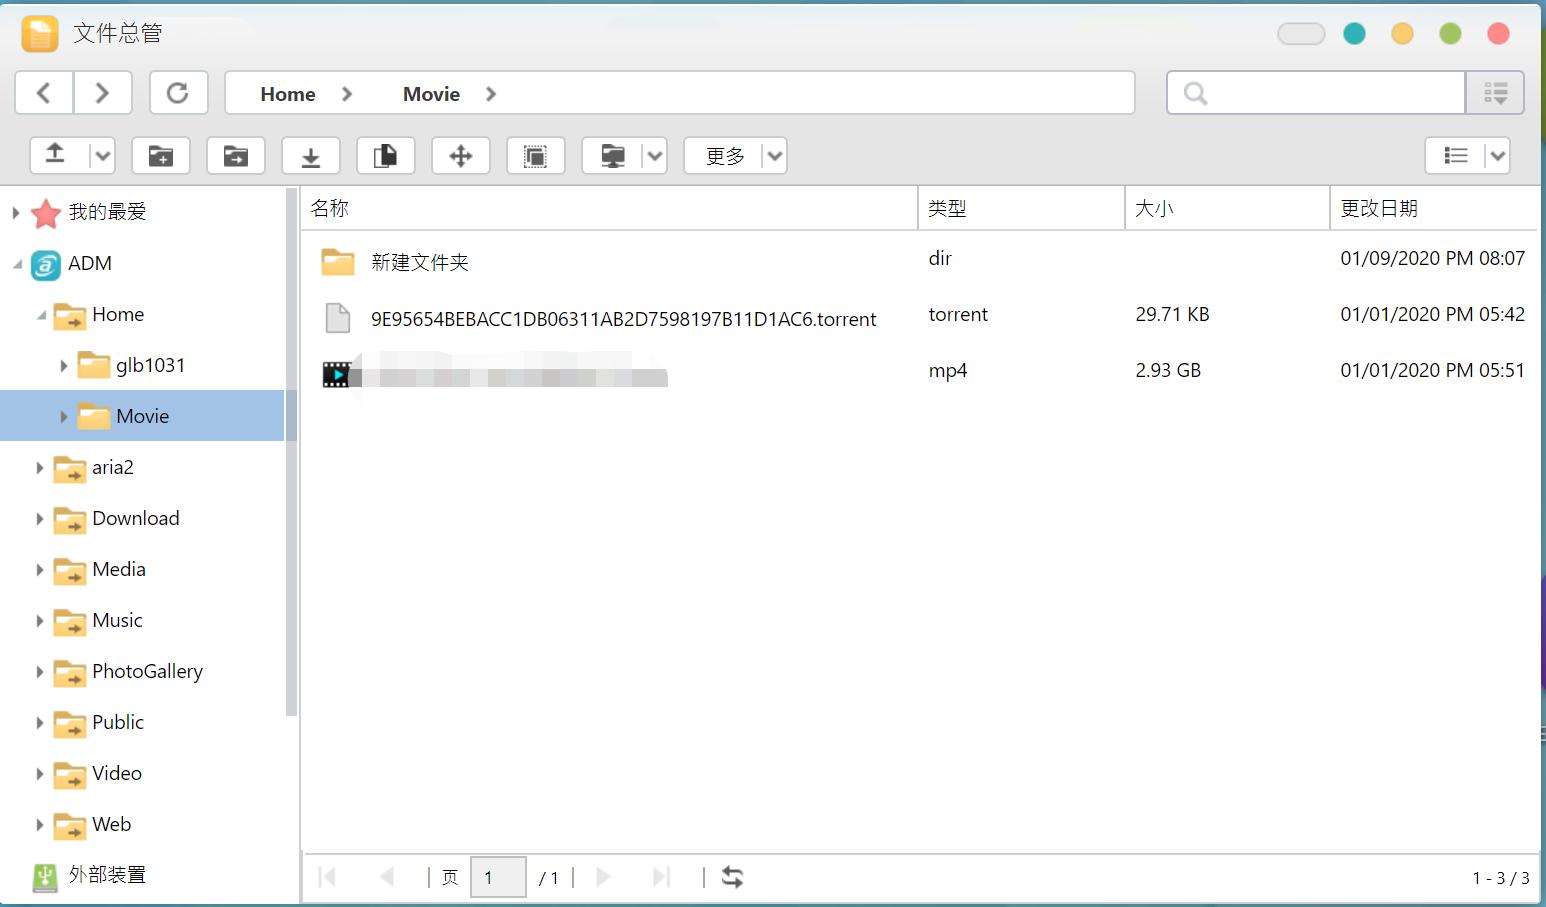Go back to previous folder

tap(44, 93)
